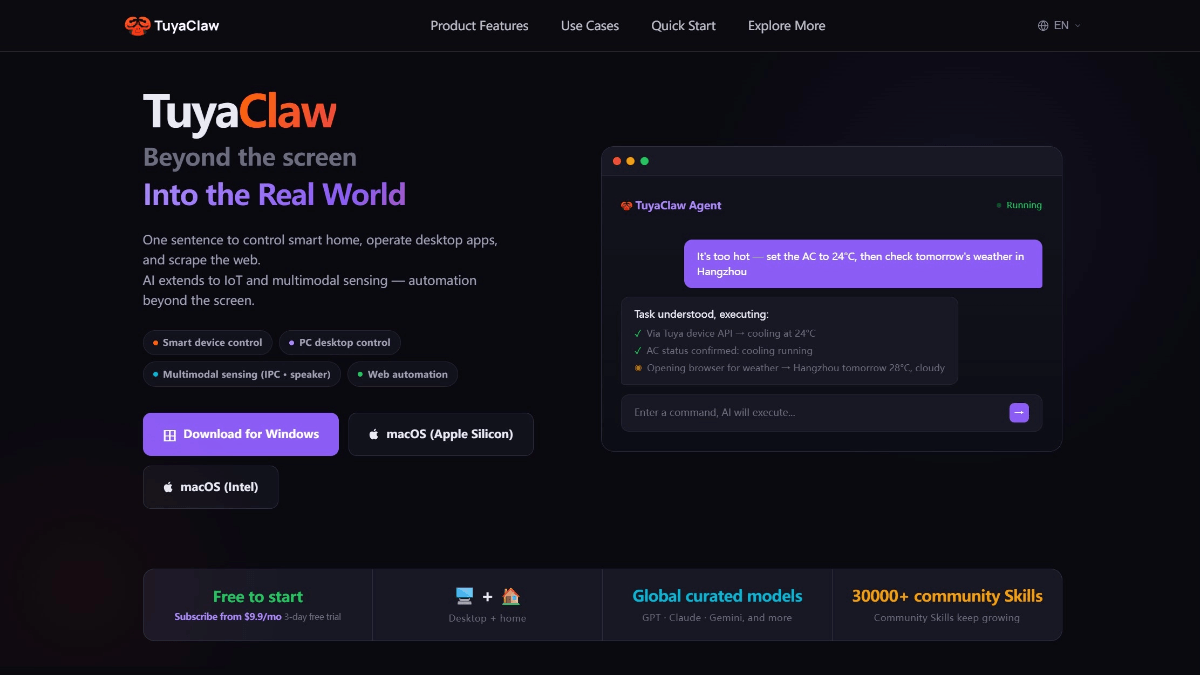Click the red dot in mock window
Screen dimensions: 1200x675
tap(617, 161)
